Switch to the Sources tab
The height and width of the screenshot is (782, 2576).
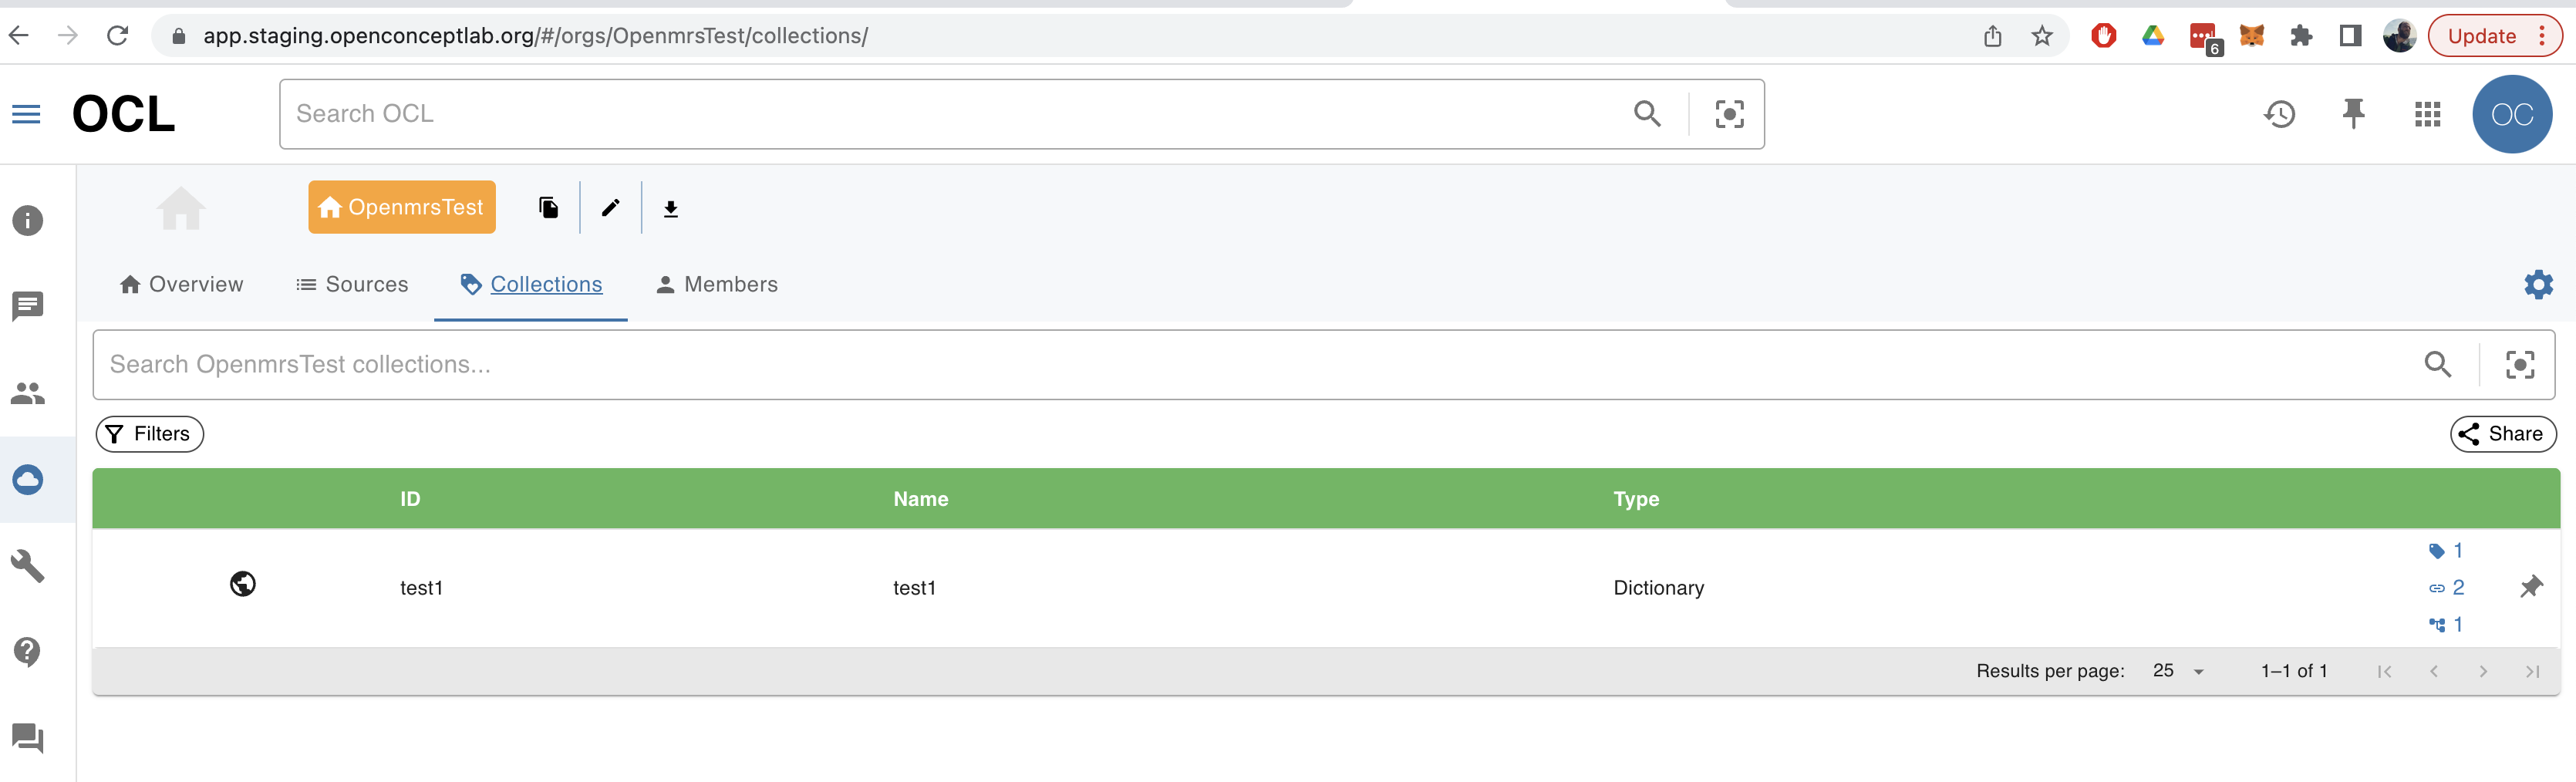point(351,284)
